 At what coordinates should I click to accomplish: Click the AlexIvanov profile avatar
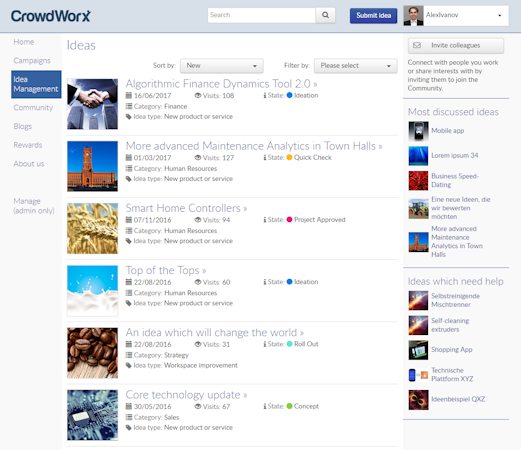tap(413, 15)
